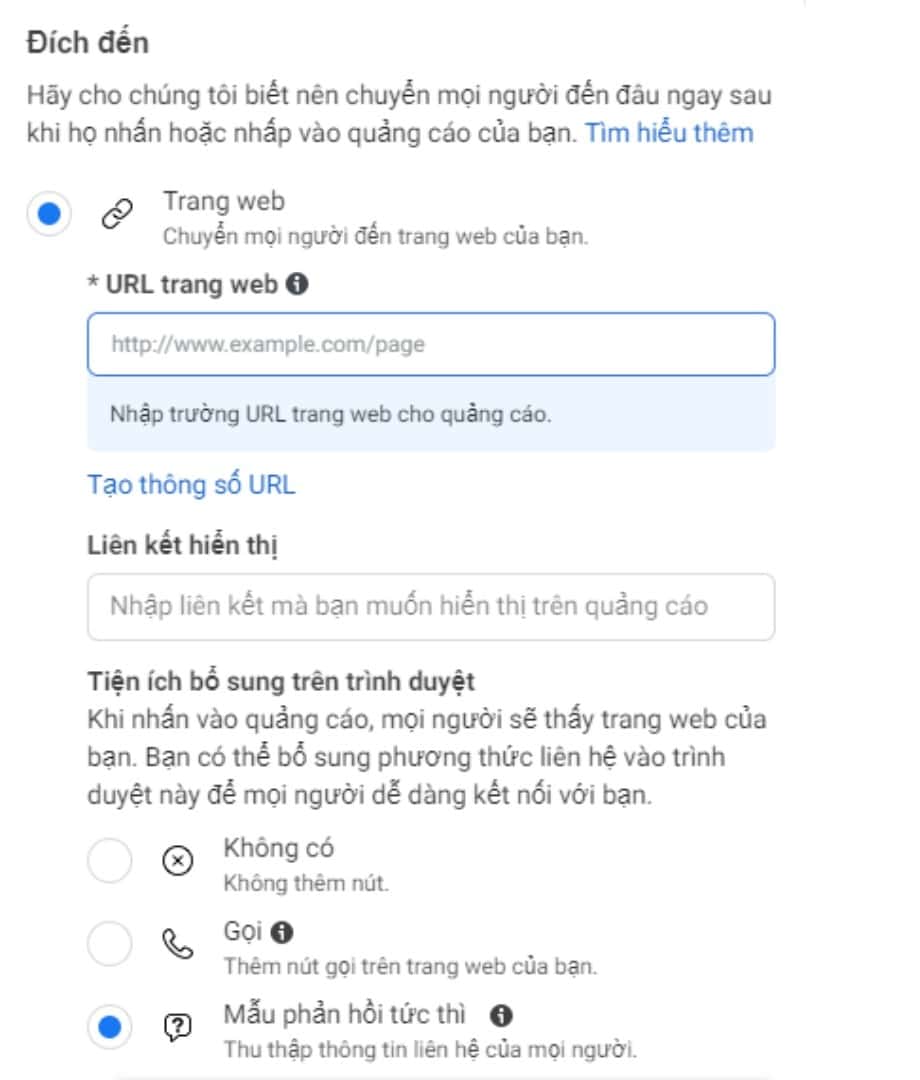The height and width of the screenshot is (1080, 920).
Task: Select the Mẫu phản hồi tức thì radio button
Action: click(110, 1027)
